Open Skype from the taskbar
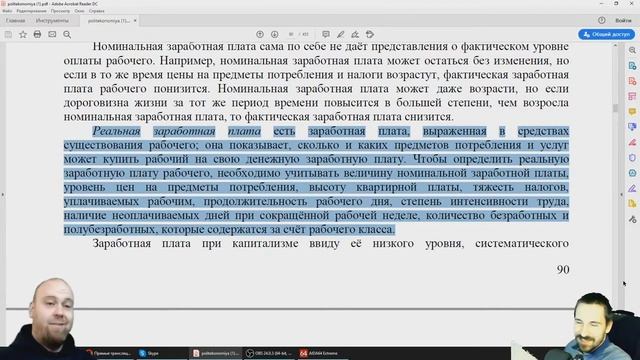 click(x=149, y=353)
